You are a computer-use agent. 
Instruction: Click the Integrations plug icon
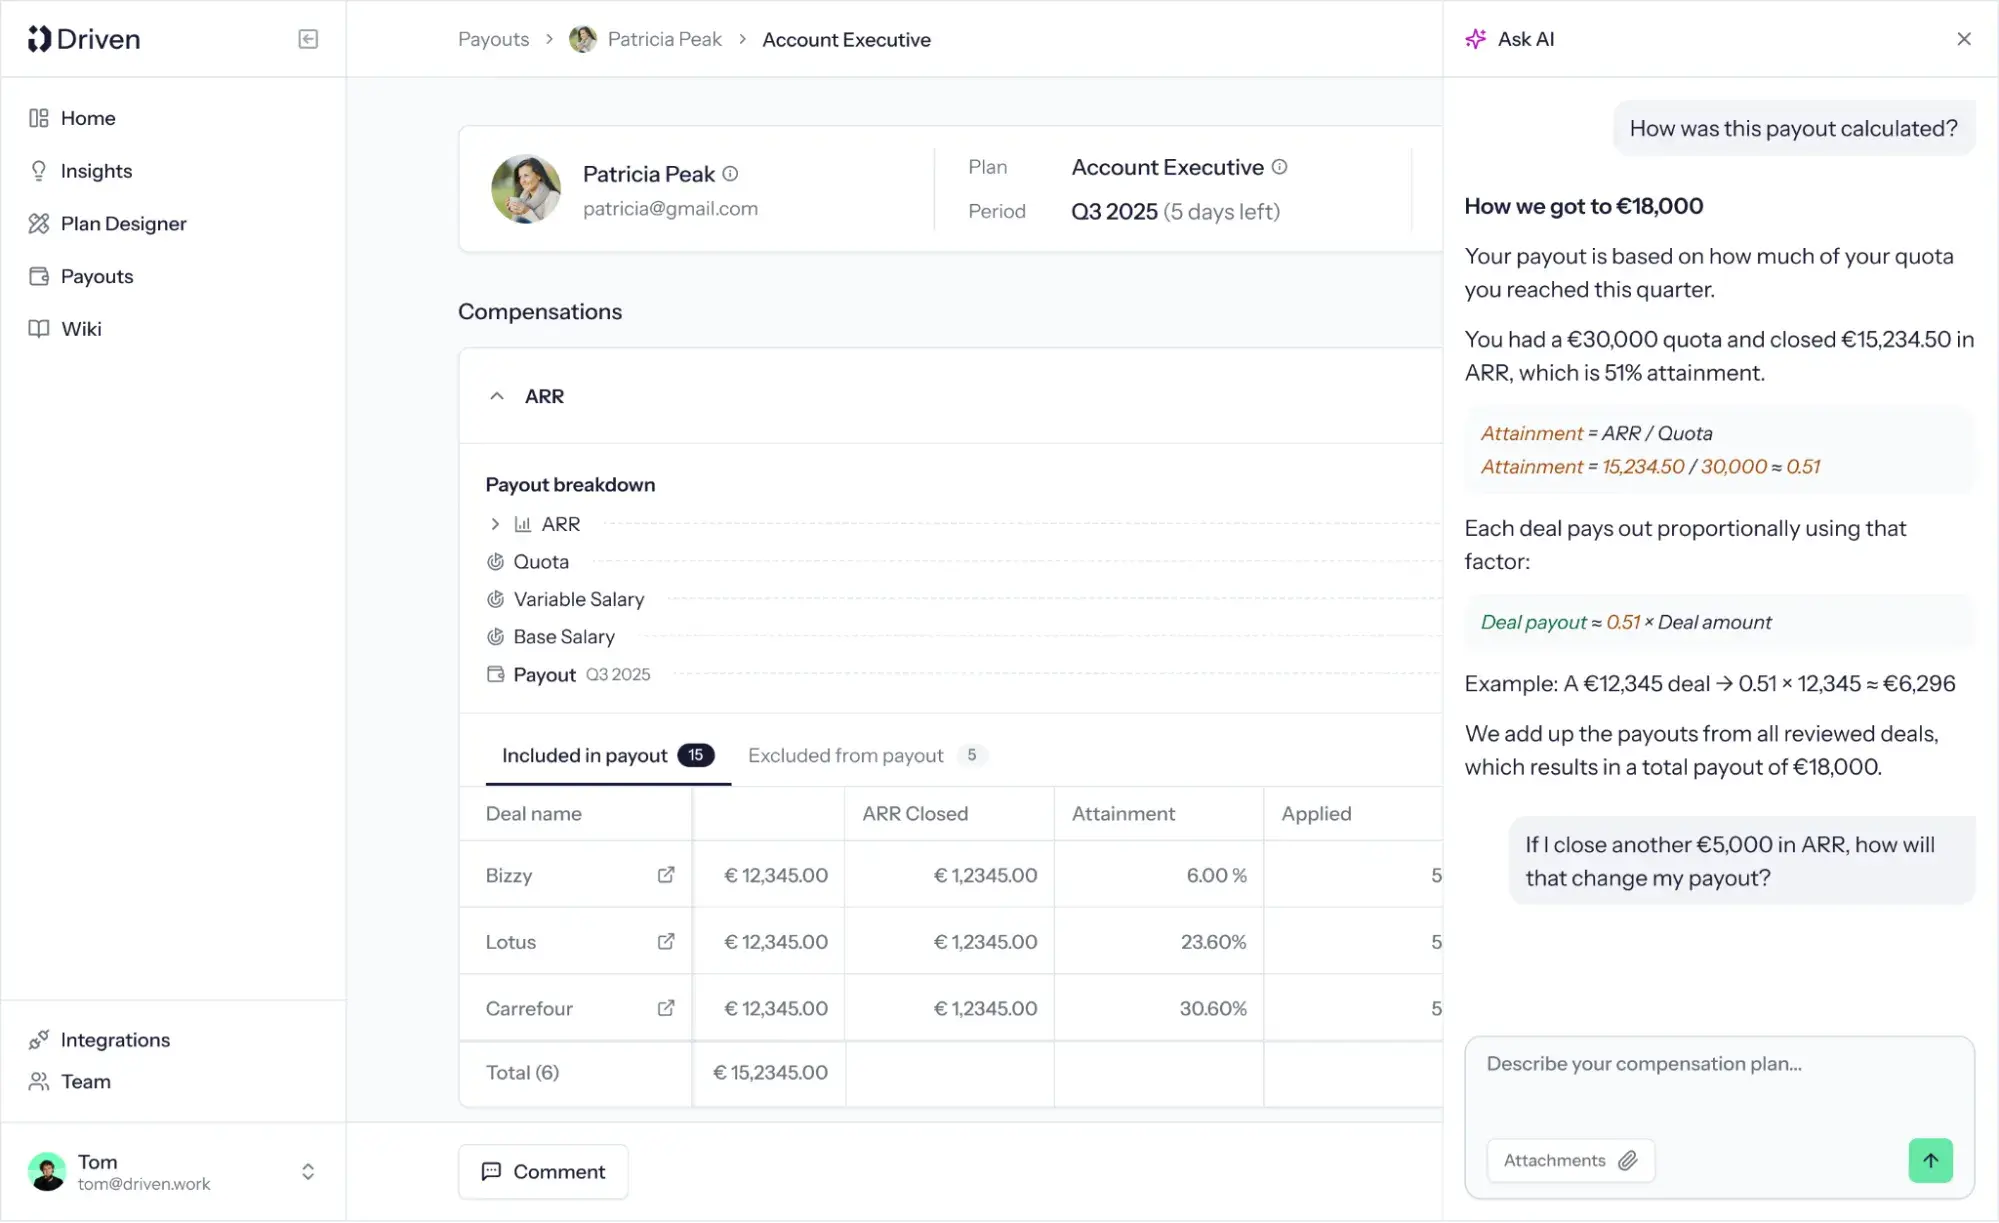39,1040
